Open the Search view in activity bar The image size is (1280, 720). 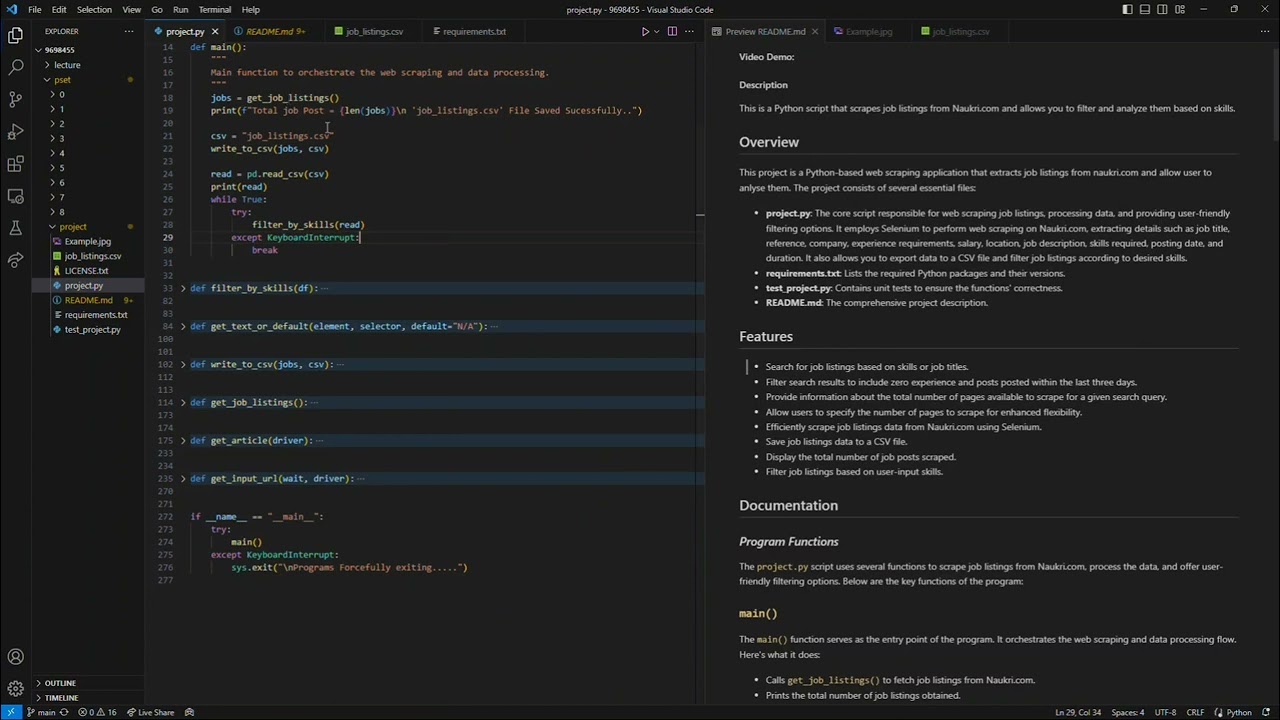(x=15, y=68)
